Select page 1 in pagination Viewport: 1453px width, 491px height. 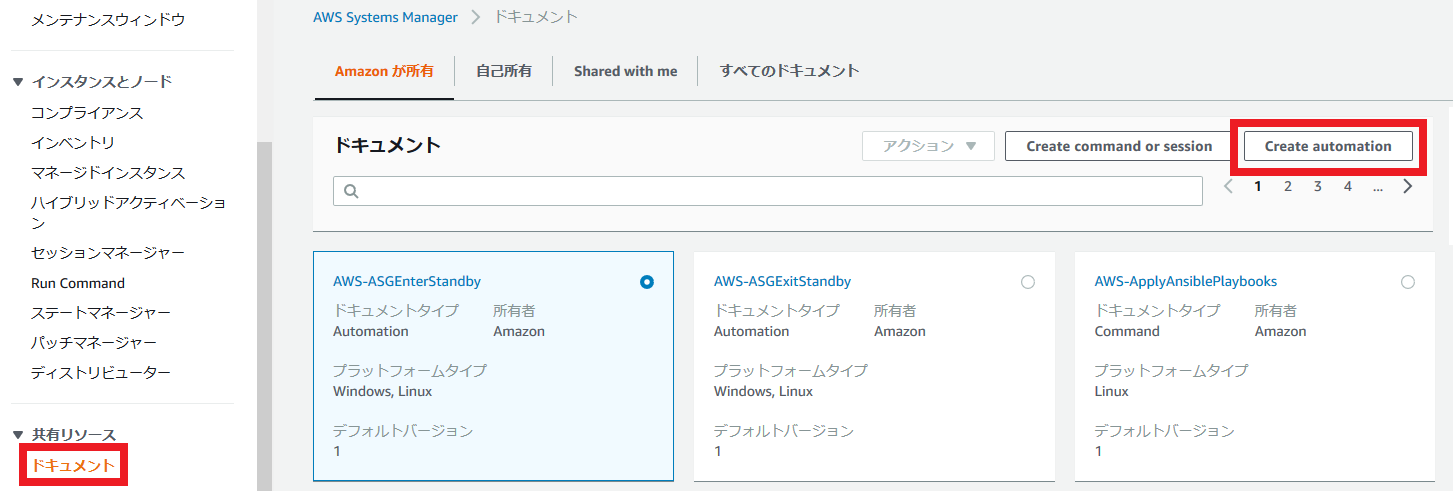coord(1258,186)
